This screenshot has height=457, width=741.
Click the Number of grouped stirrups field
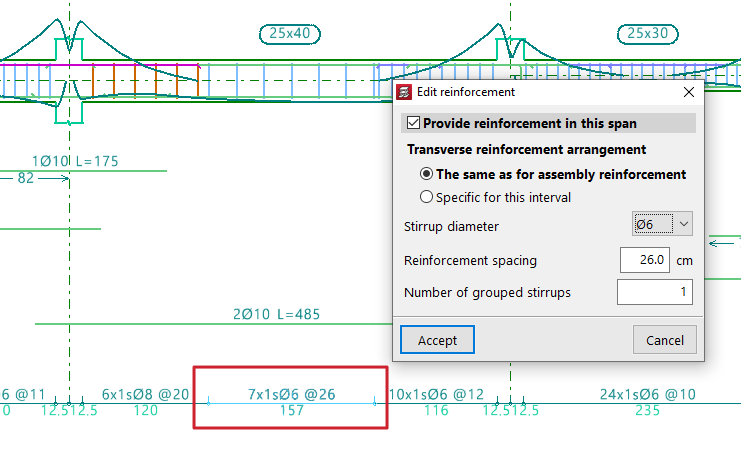point(655,292)
